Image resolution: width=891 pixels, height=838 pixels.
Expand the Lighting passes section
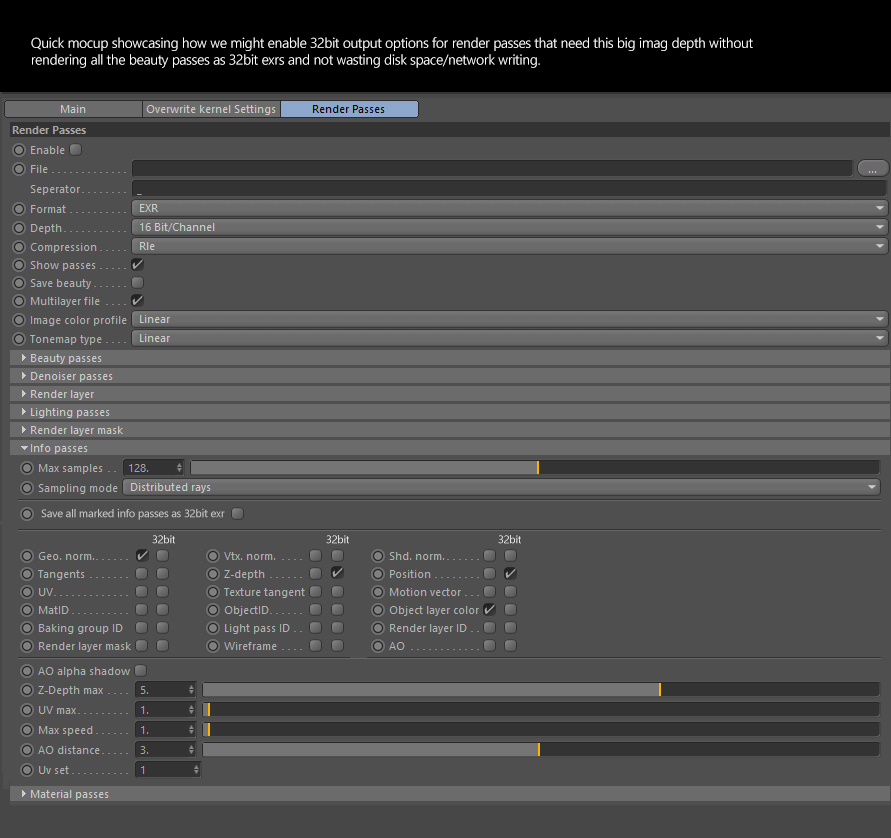point(450,412)
